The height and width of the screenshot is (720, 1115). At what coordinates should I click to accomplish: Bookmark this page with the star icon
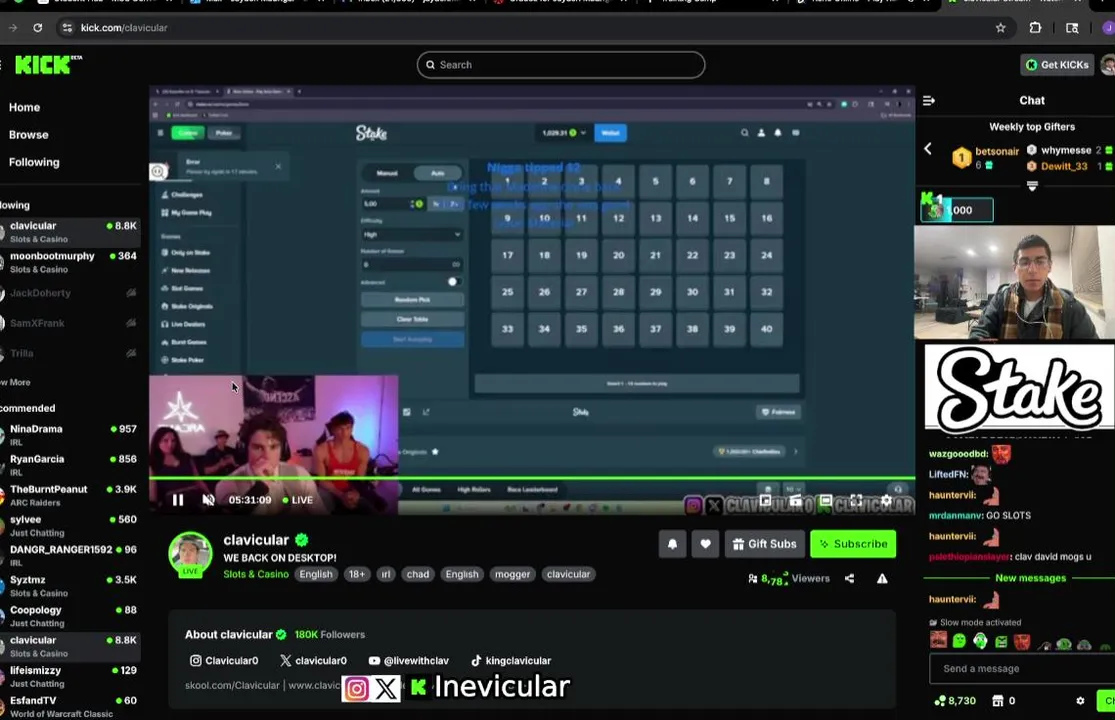pyautogui.click(x=1001, y=28)
